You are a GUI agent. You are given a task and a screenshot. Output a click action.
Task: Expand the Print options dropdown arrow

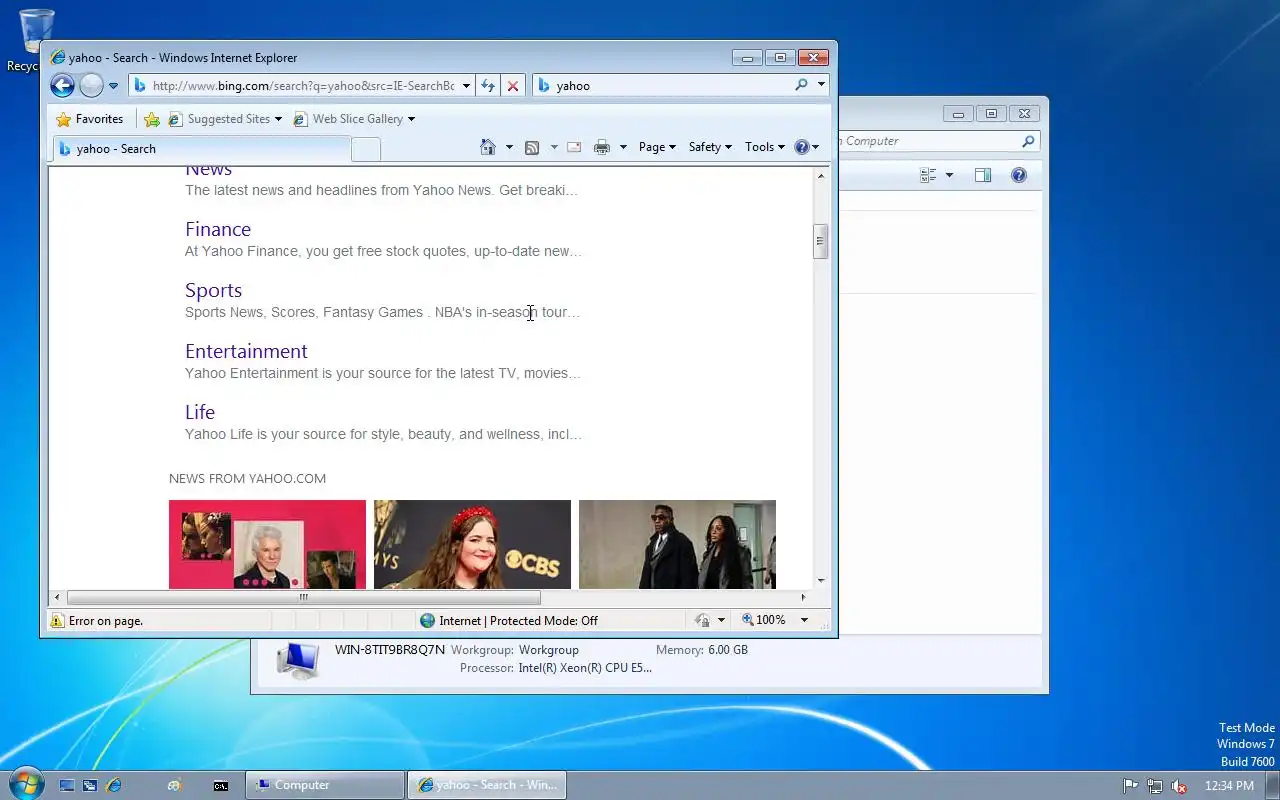tap(623, 147)
